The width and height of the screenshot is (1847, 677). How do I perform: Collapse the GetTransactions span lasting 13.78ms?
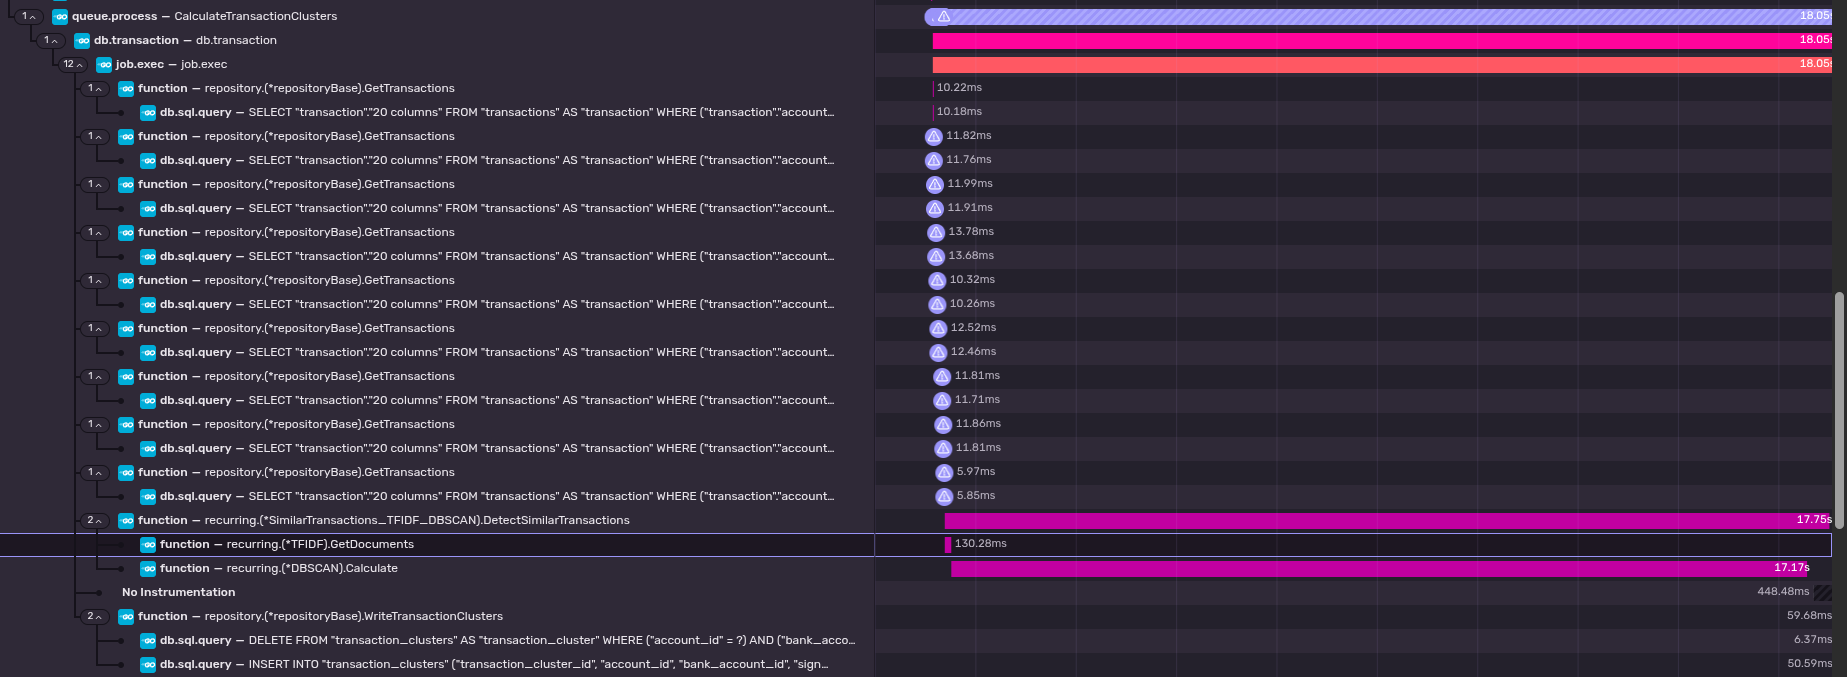click(95, 232)
